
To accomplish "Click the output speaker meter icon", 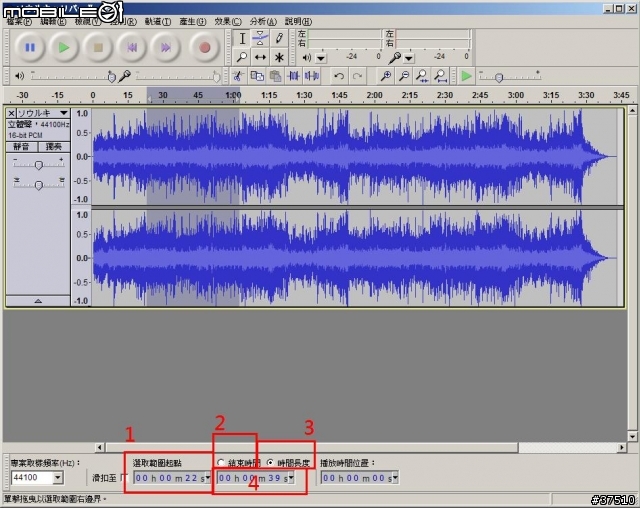I will coord(307,58).
